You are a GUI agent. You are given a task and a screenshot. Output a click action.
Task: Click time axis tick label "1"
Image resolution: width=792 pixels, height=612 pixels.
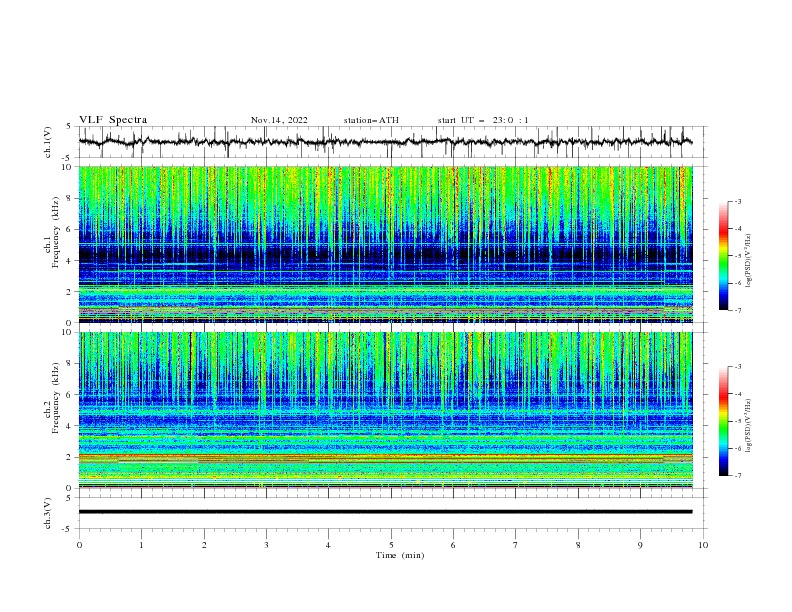tap(142, 545)
